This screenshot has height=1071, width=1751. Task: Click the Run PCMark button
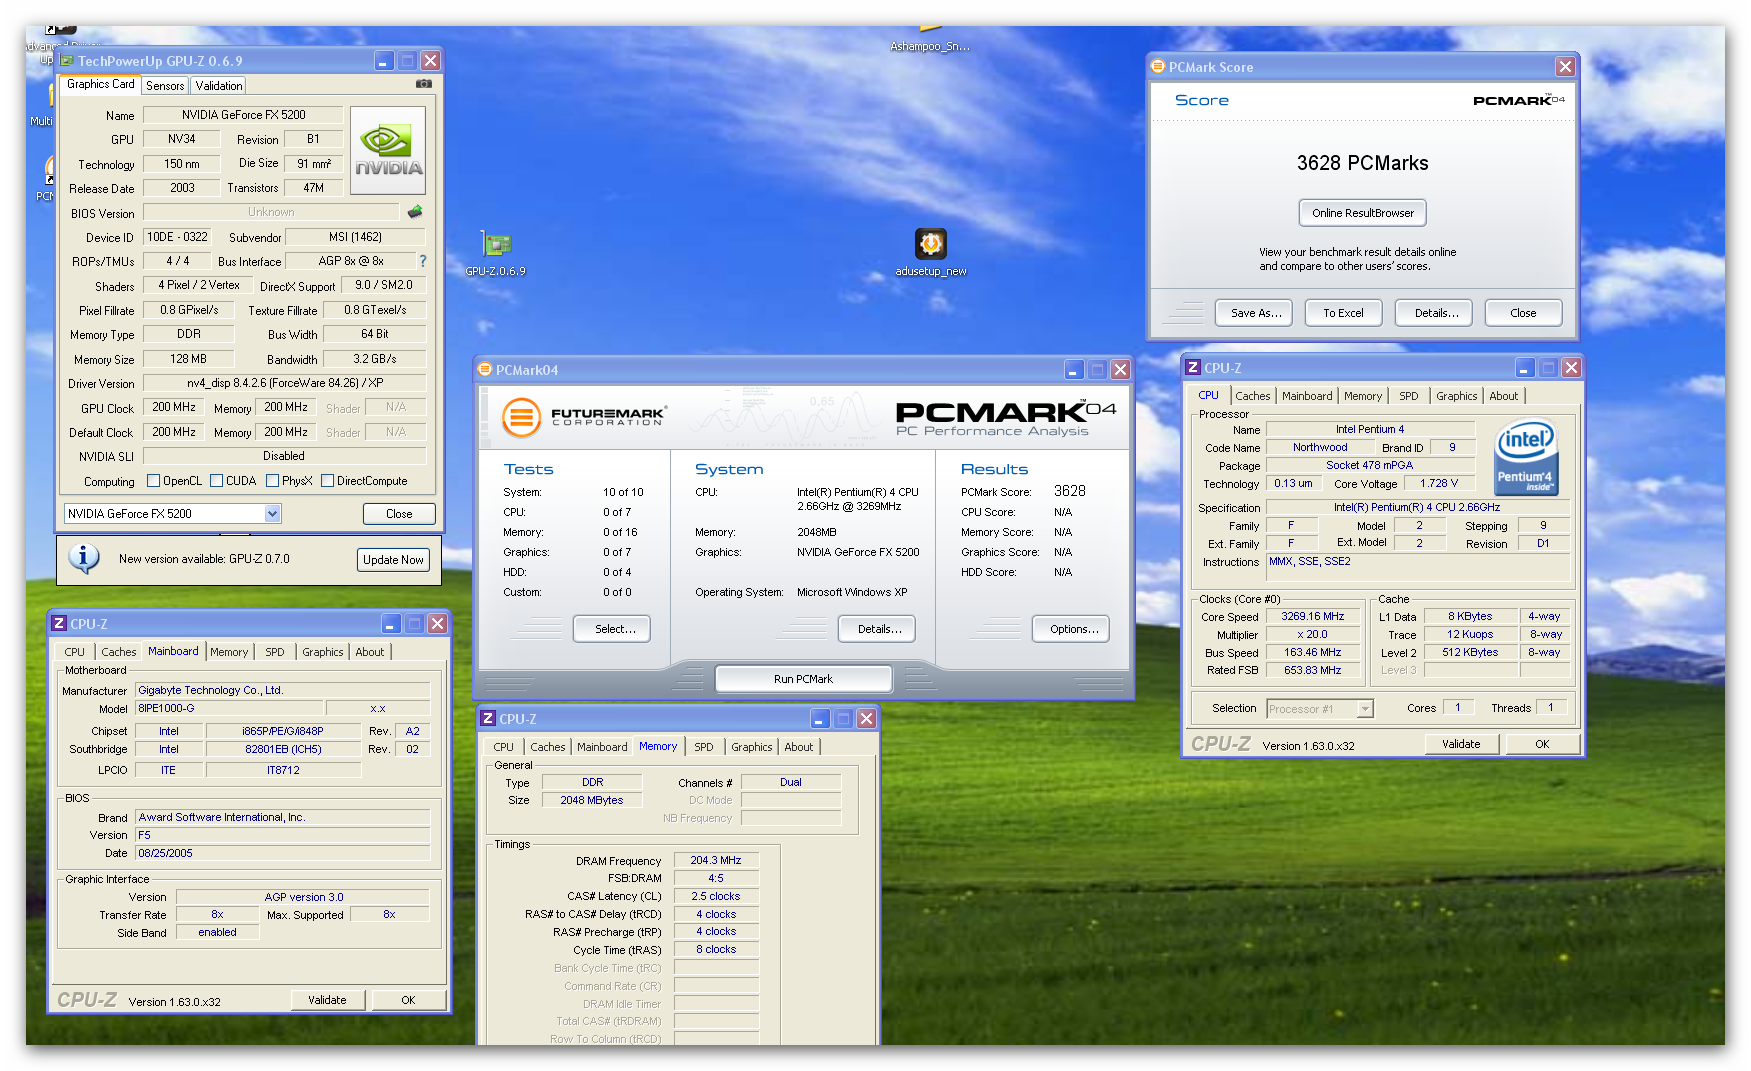pos(803,679)
